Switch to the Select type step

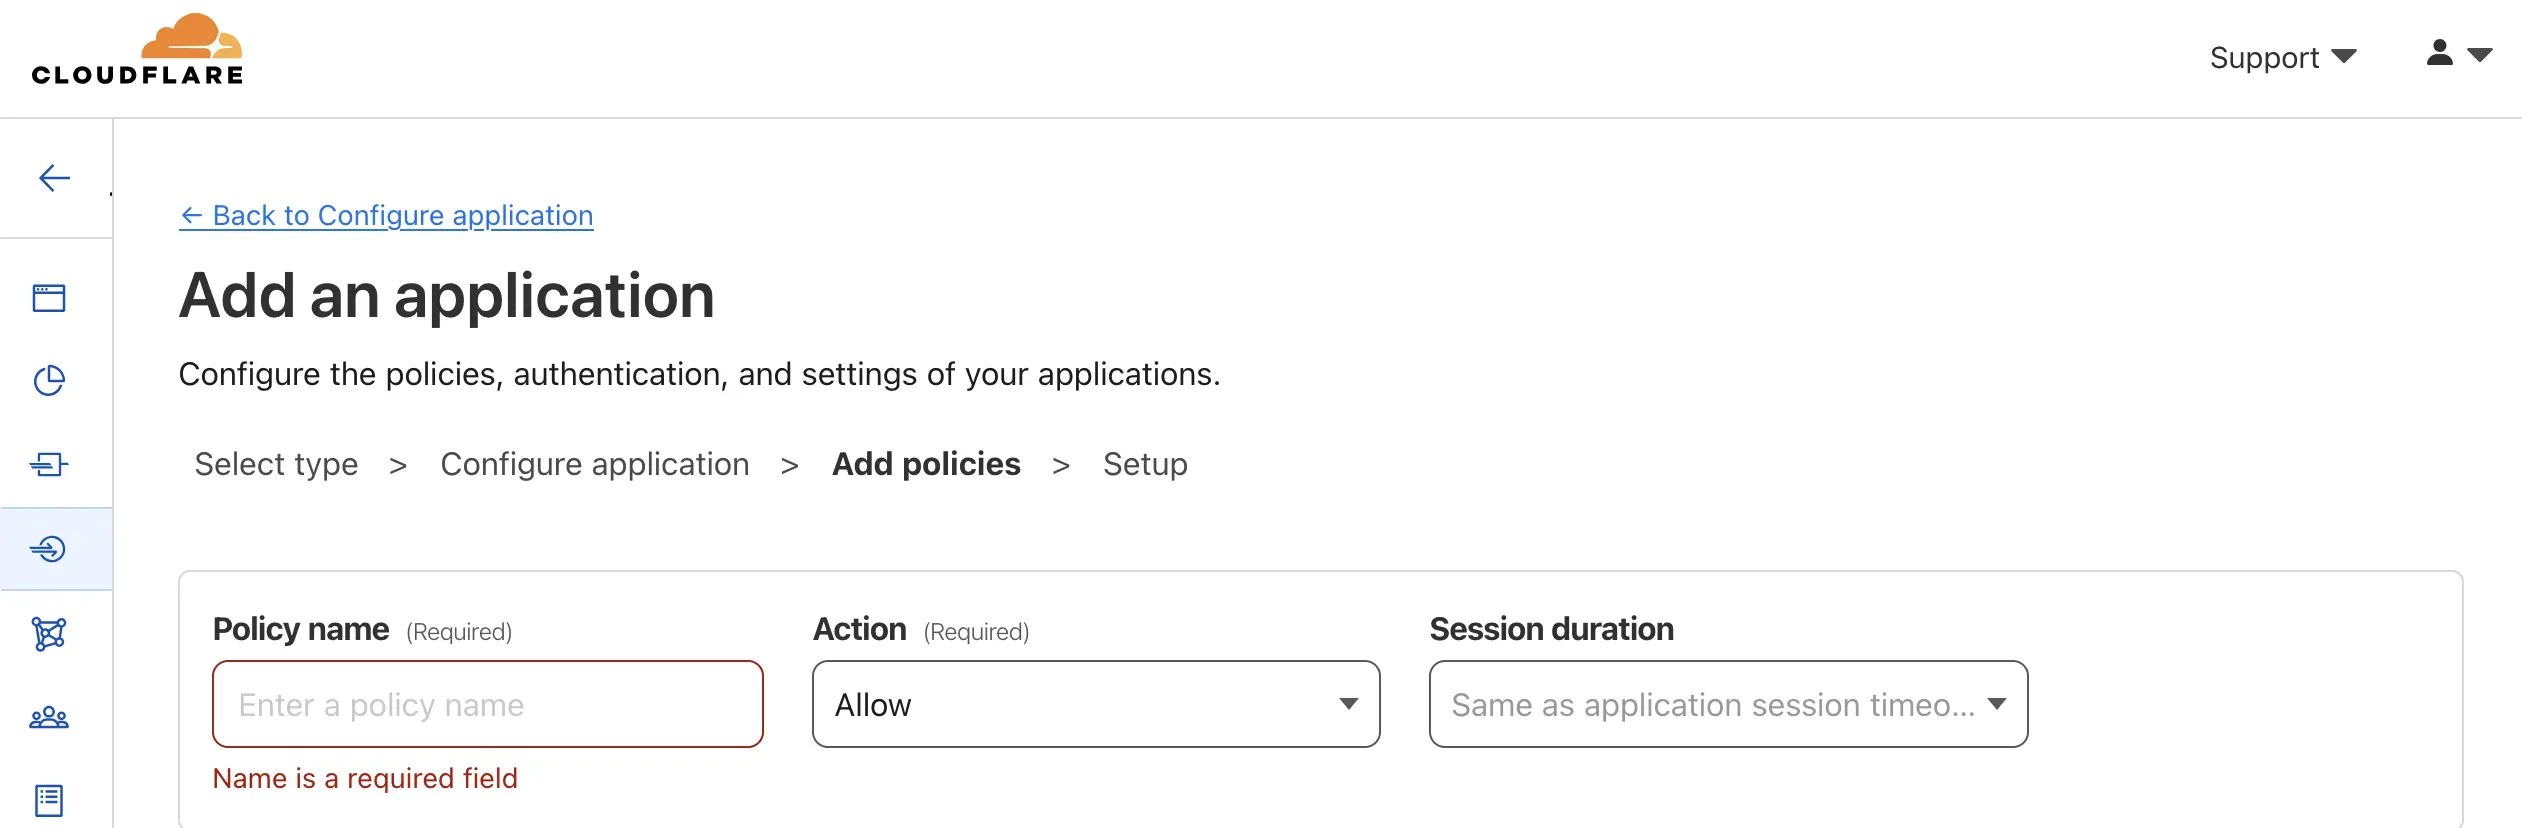click(x=277, y=464)
